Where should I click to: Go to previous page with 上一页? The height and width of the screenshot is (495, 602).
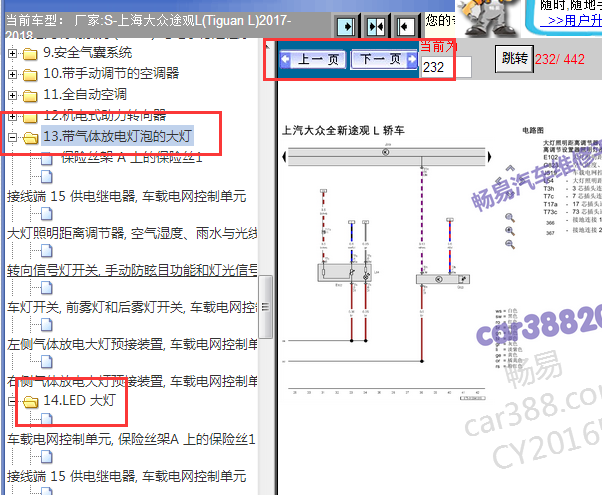tap(313, 60)
